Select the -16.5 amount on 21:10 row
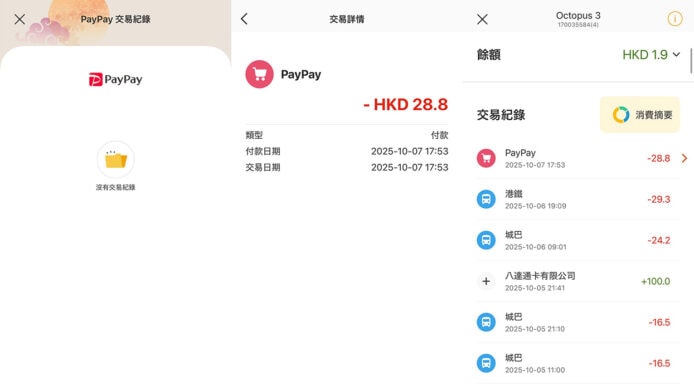The height and width of the screenshot is (390, 694). 659,322
